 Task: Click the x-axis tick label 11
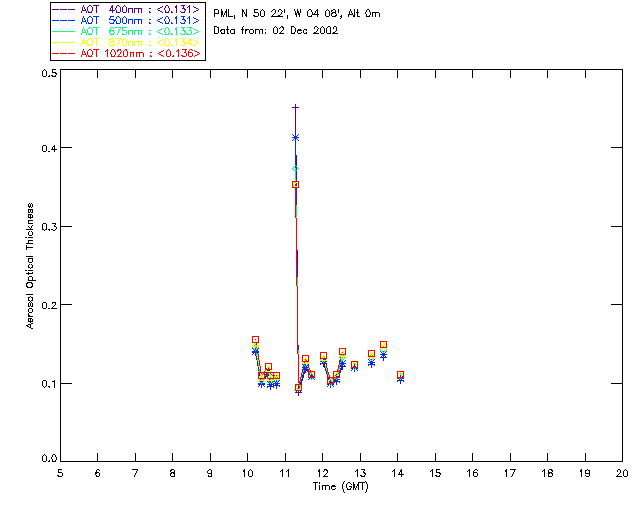(x=285, y=473)
